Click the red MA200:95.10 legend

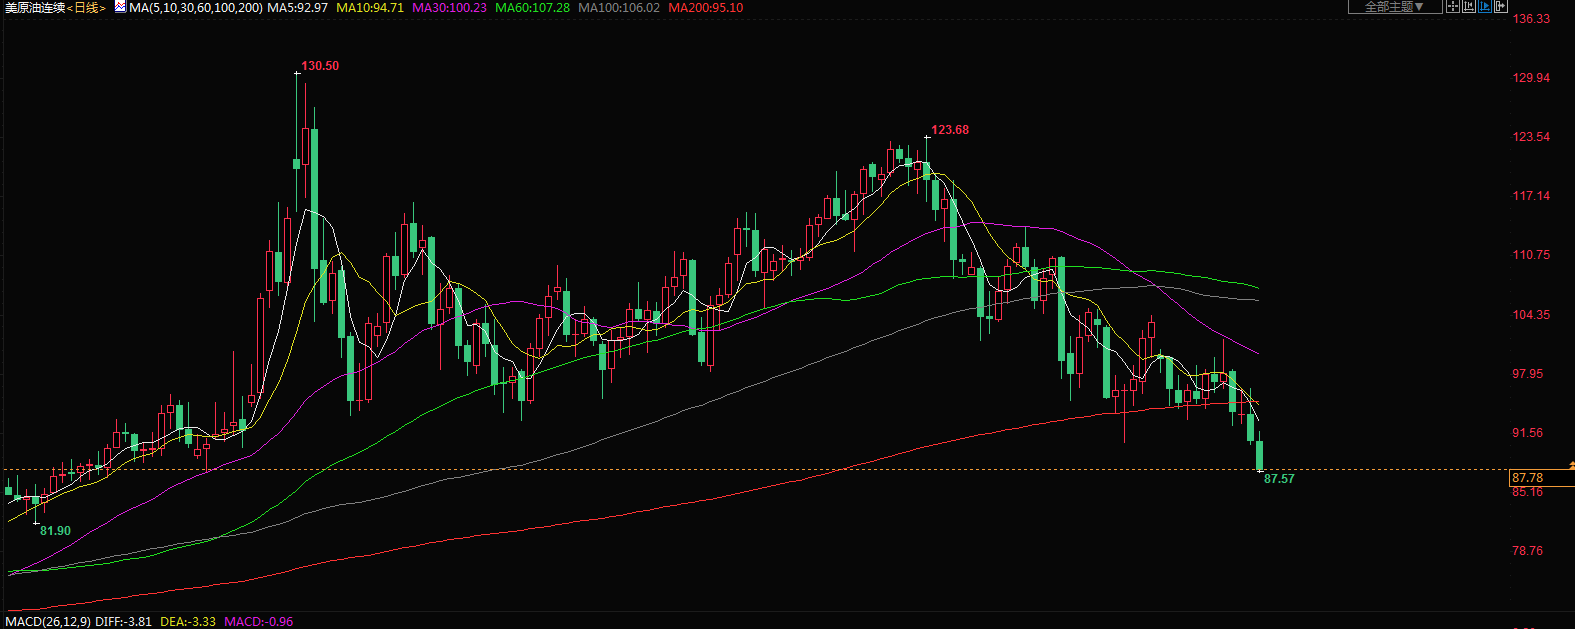[x=705, y=8]
